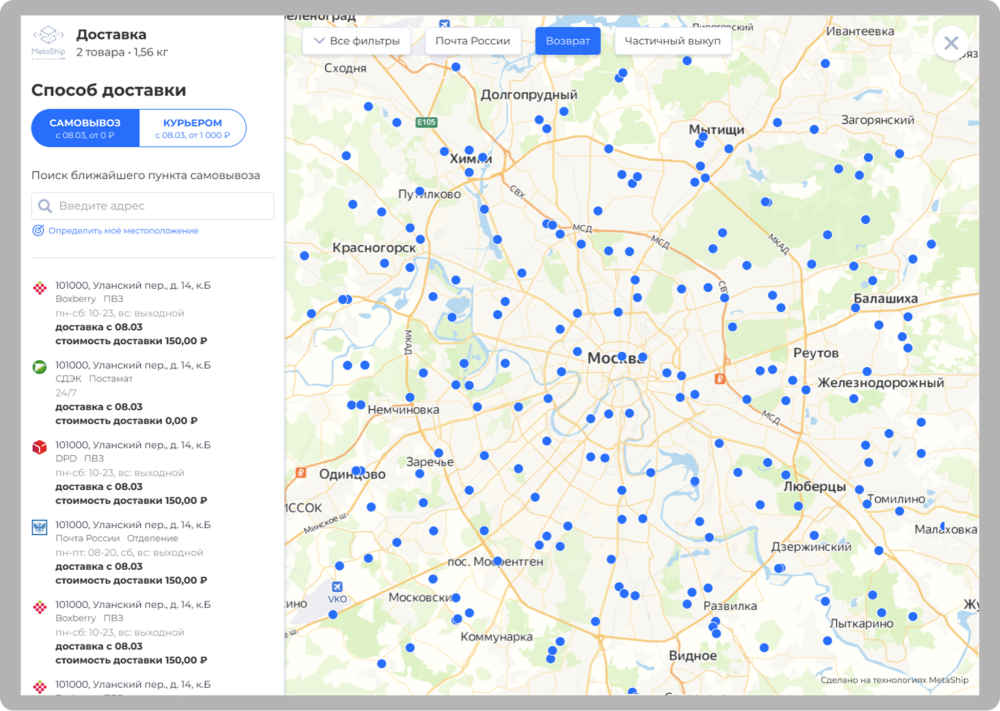This screenshot has height=711, width=1000.
Task: Click the 24/7 working hours text
Action: click(x=66, y=393)
